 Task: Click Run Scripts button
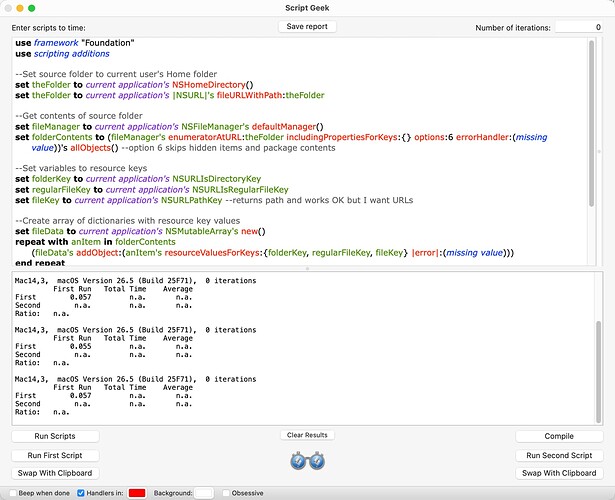[55, 436]
